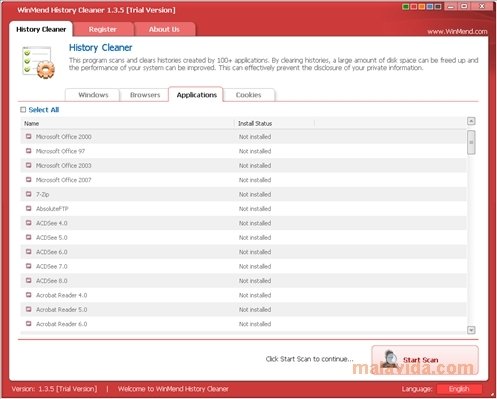Select the Microsoft Office 97 row text
The width and height of the screenshot is (497, 399).
(60, 151)
